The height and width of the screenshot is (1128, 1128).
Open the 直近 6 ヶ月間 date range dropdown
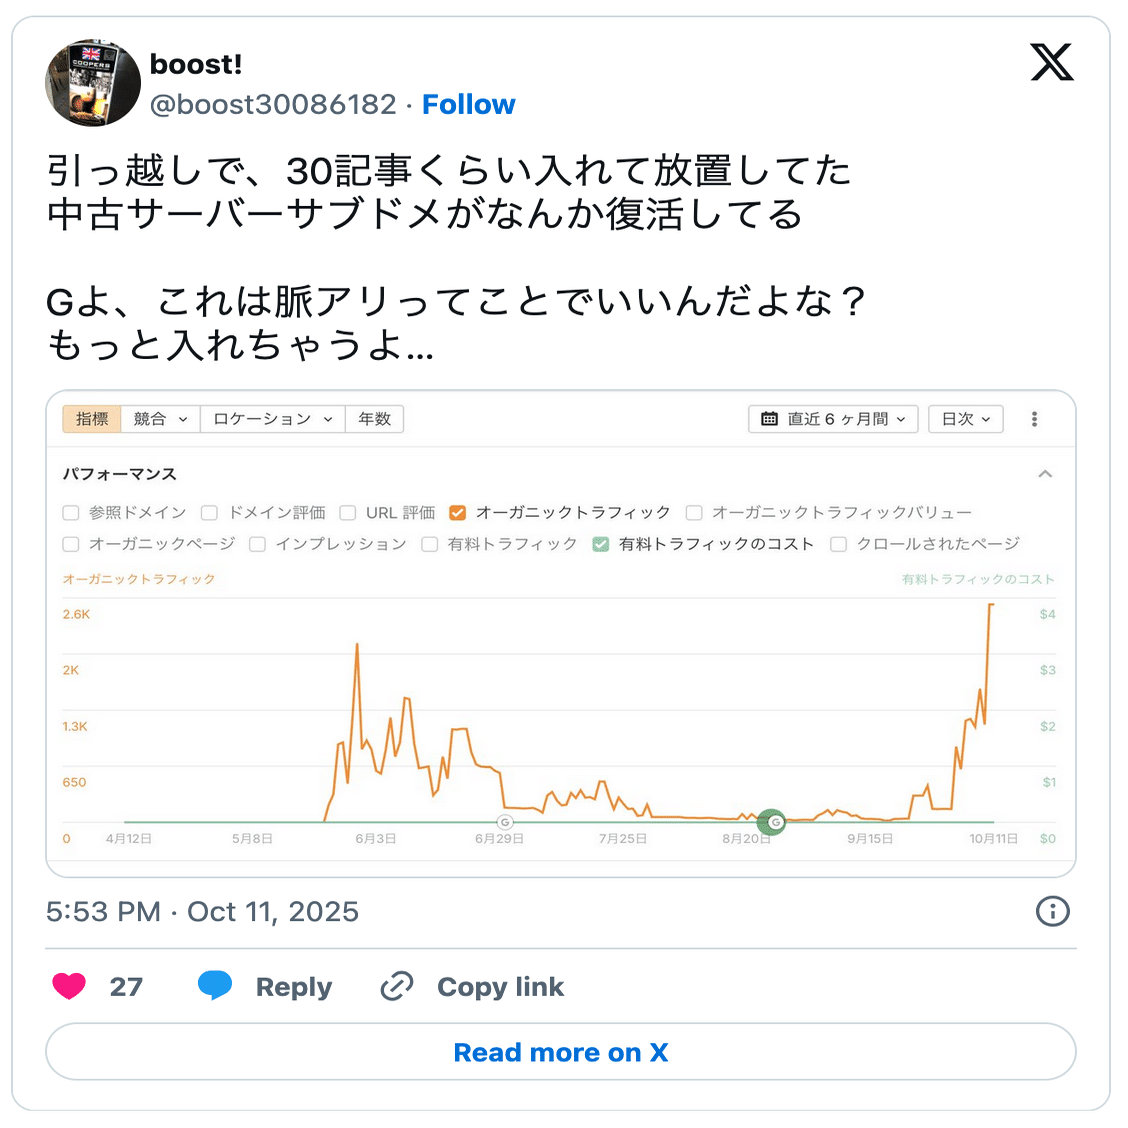(x=833, y=419)
